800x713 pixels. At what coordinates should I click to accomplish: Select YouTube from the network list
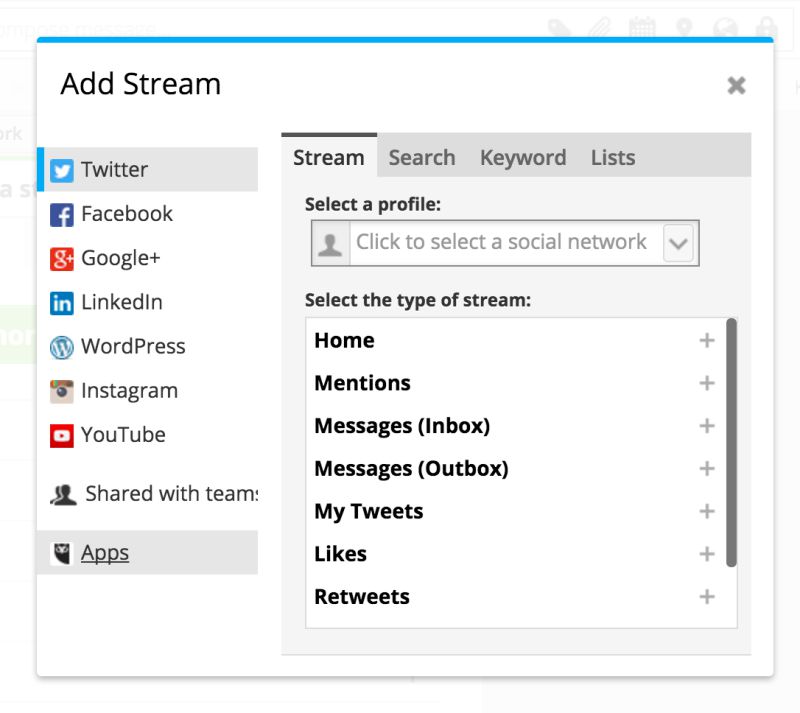click(x=147, y=435)
